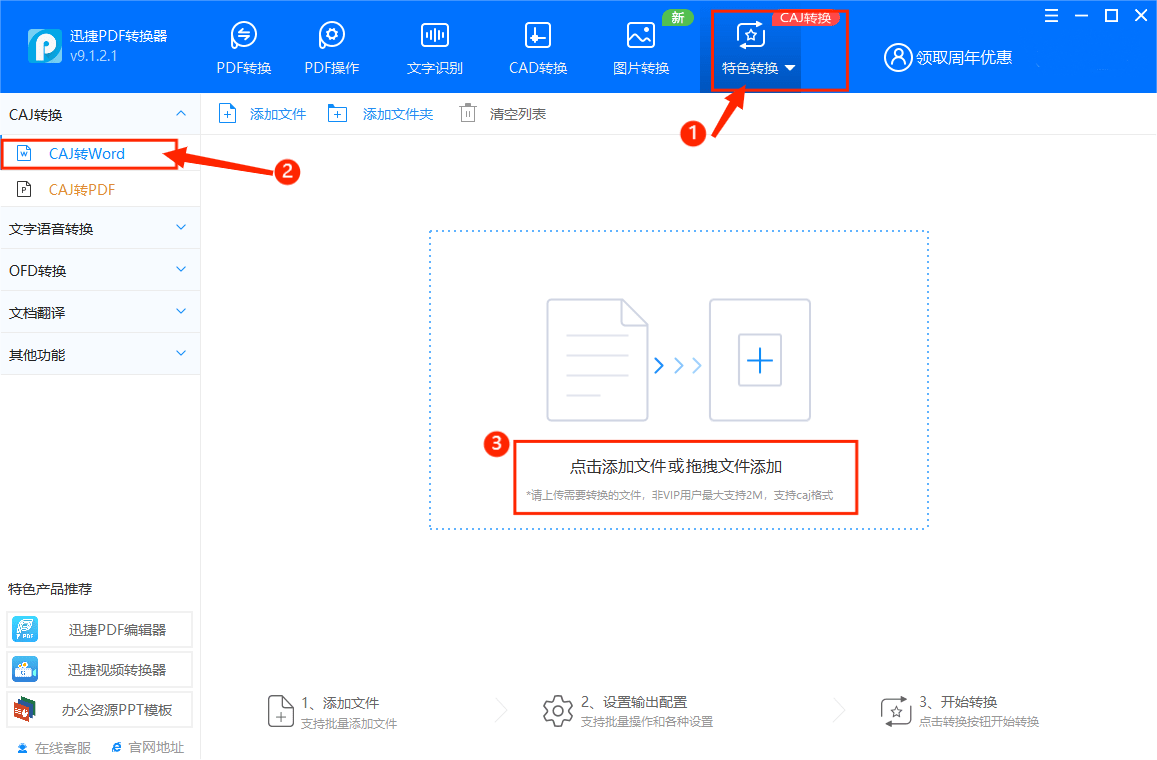The width and height of the screenshot is (1157, 760).
Task: Click the 迅捷PDF编辑器 product icon
Action: click(x=25, y=629)
